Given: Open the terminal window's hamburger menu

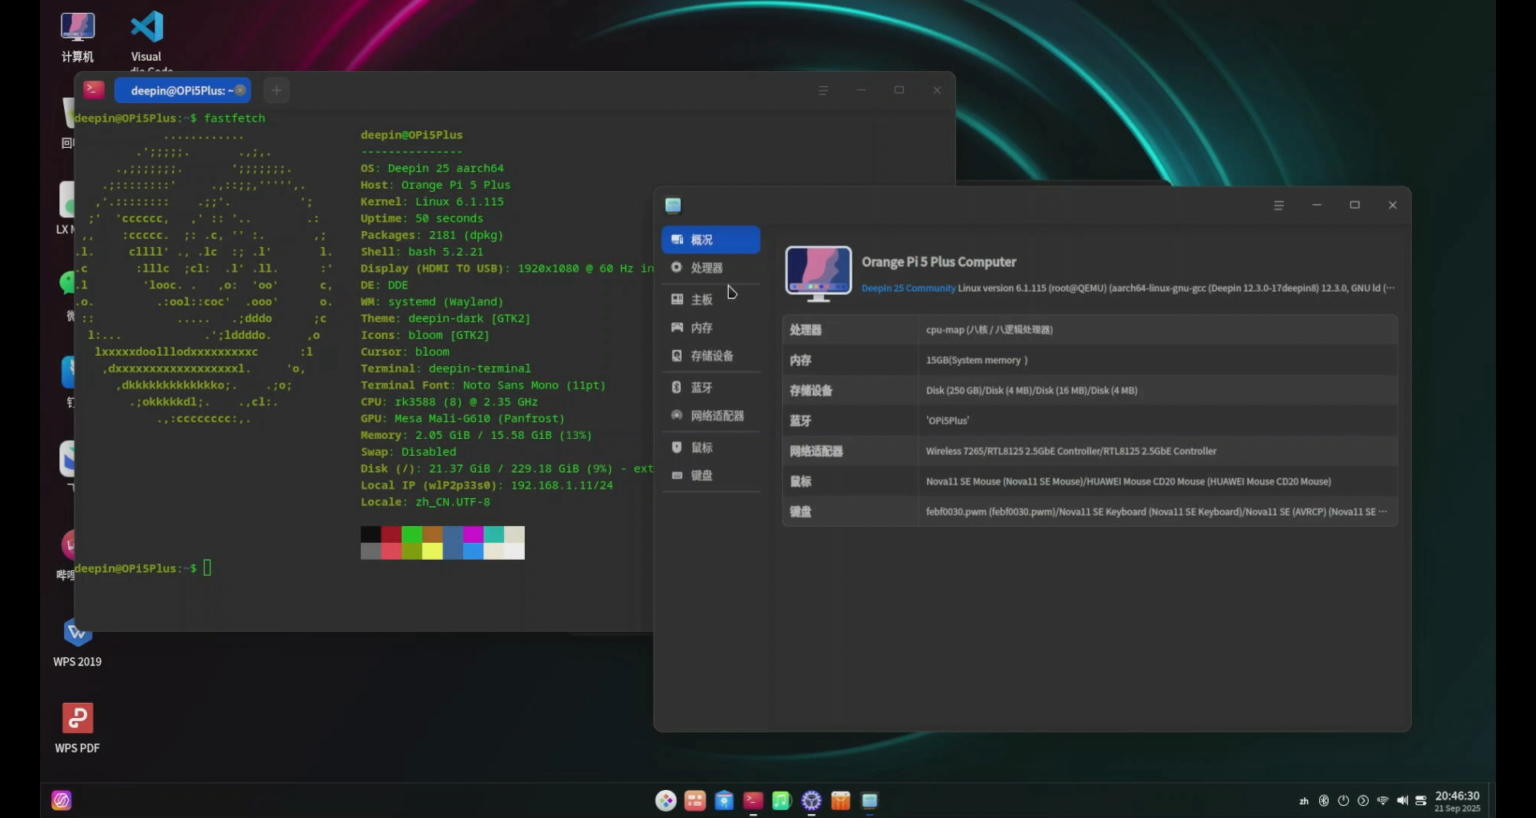Looking at the screenshot, I should pyautogui.click(x=823, y=90).
